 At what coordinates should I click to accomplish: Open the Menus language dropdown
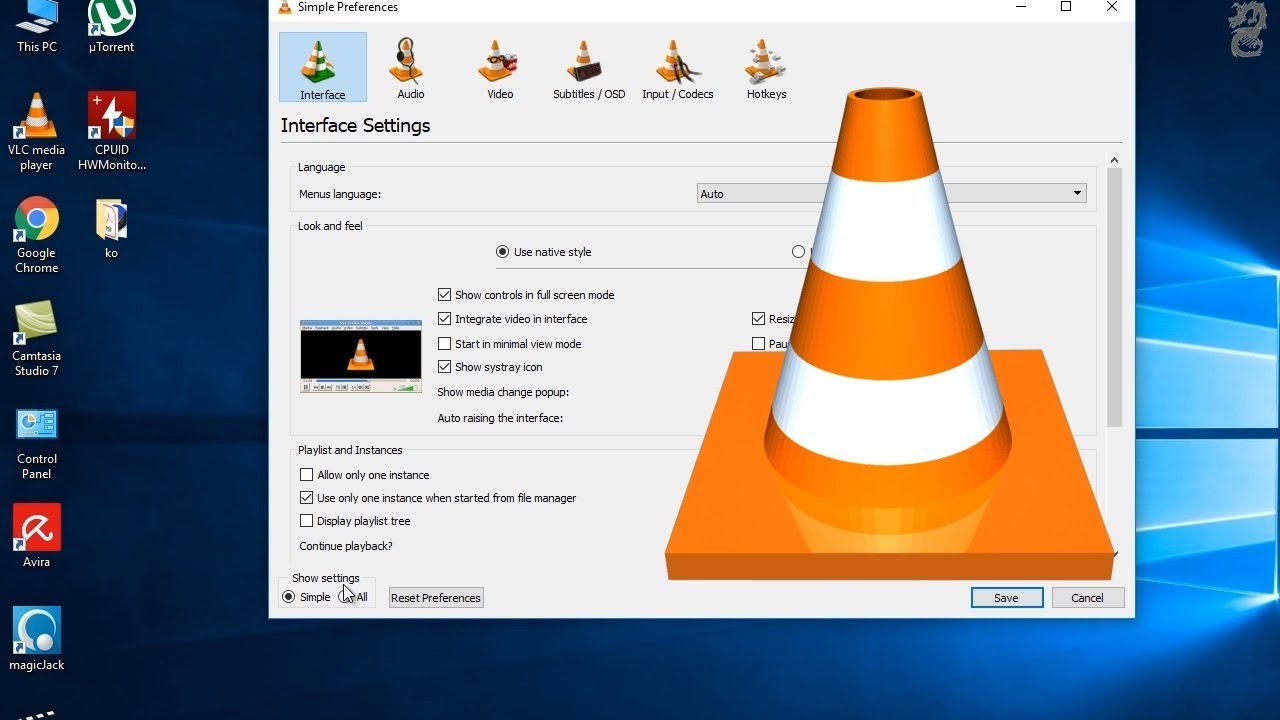point(892,194)
